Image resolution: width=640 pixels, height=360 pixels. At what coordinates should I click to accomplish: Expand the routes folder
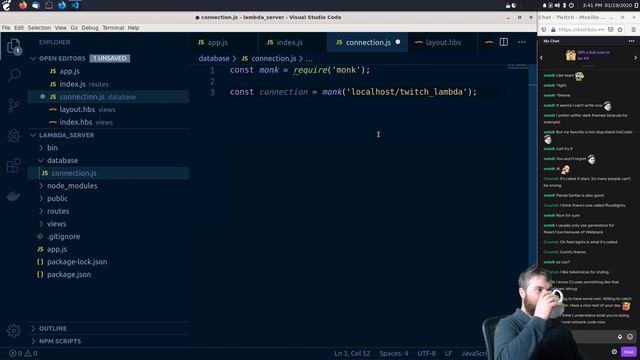coord(41,211)
